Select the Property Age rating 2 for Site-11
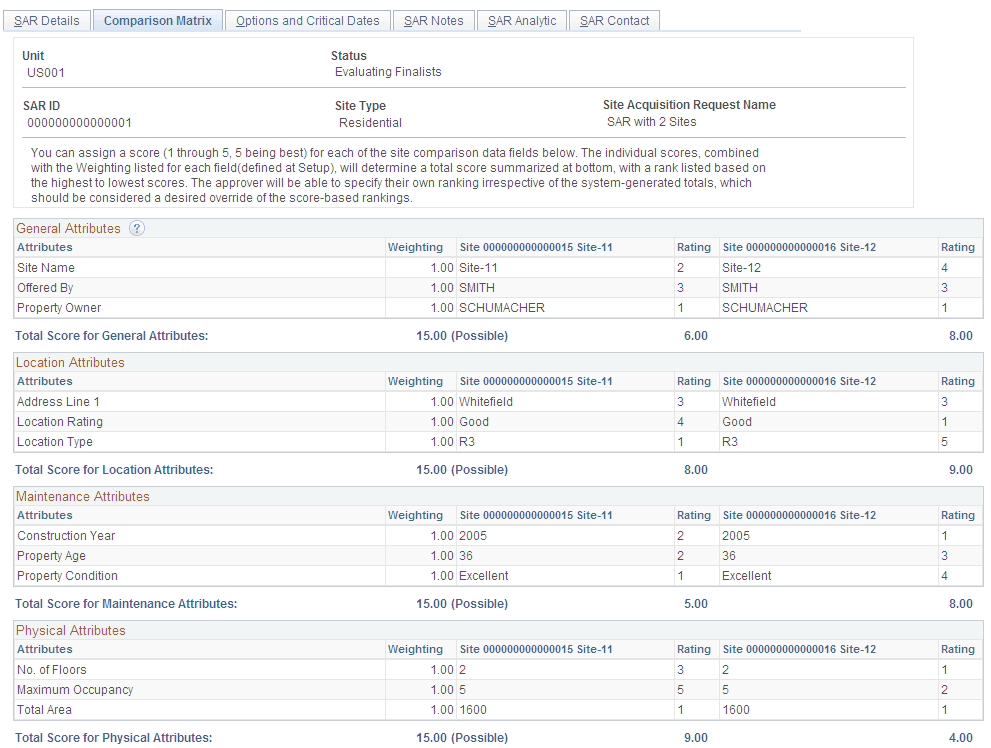Viewport: 991px width, 748px height. coord(680,555)
